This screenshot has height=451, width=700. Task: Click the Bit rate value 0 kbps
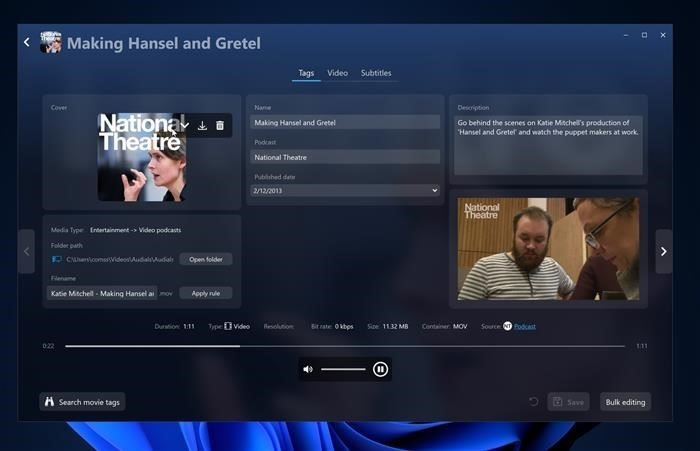[344, 326]
